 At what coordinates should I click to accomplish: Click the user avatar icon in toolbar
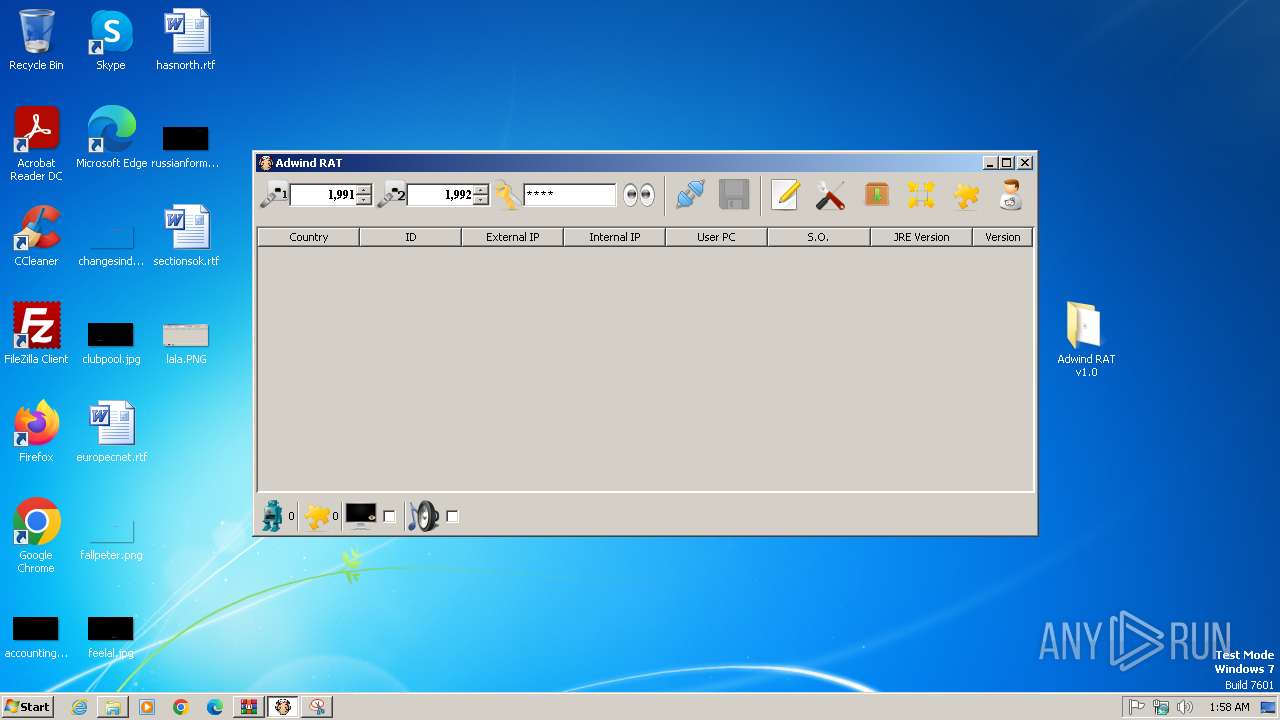pyautogui.click(x=1011, y=195)
